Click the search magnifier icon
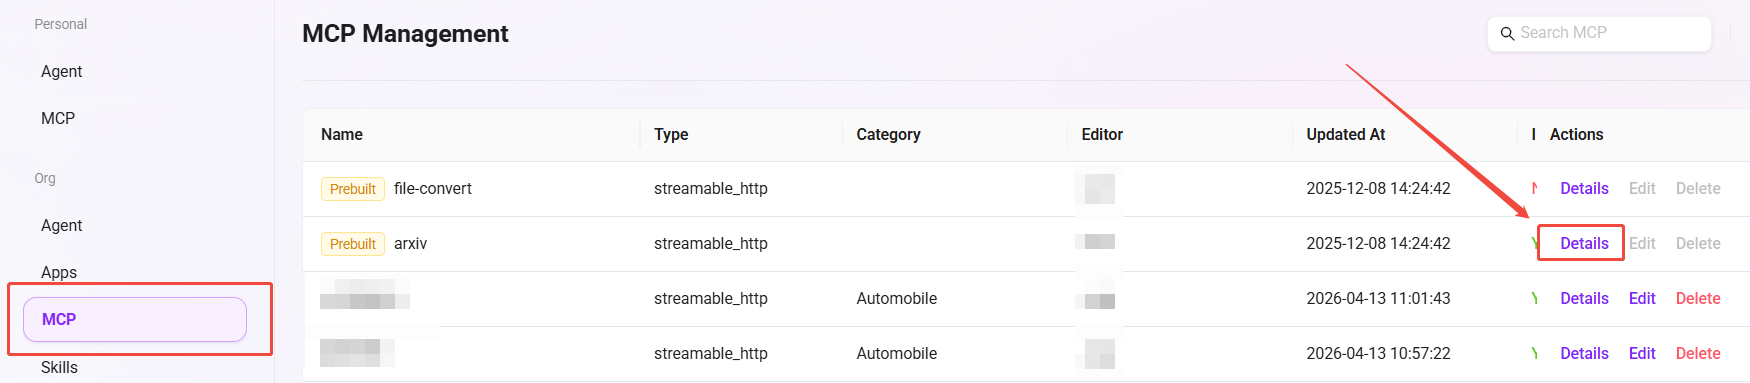 [x=1507, y=34]
